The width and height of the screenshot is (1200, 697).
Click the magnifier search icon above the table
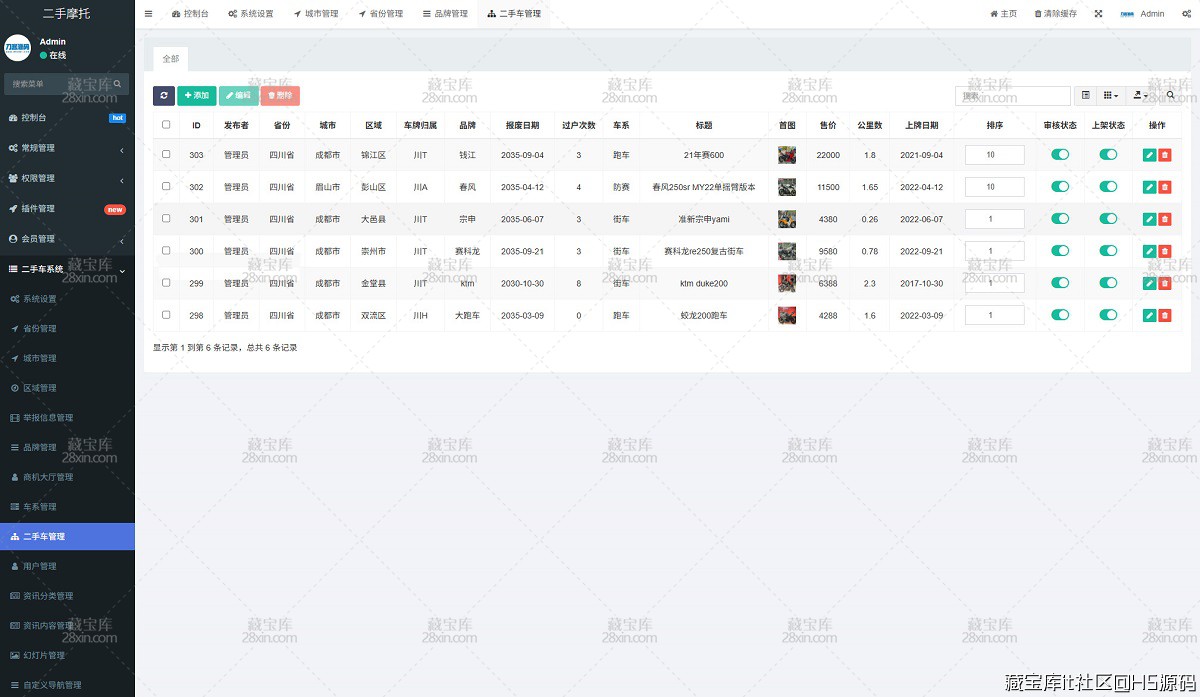point(1170,95)
